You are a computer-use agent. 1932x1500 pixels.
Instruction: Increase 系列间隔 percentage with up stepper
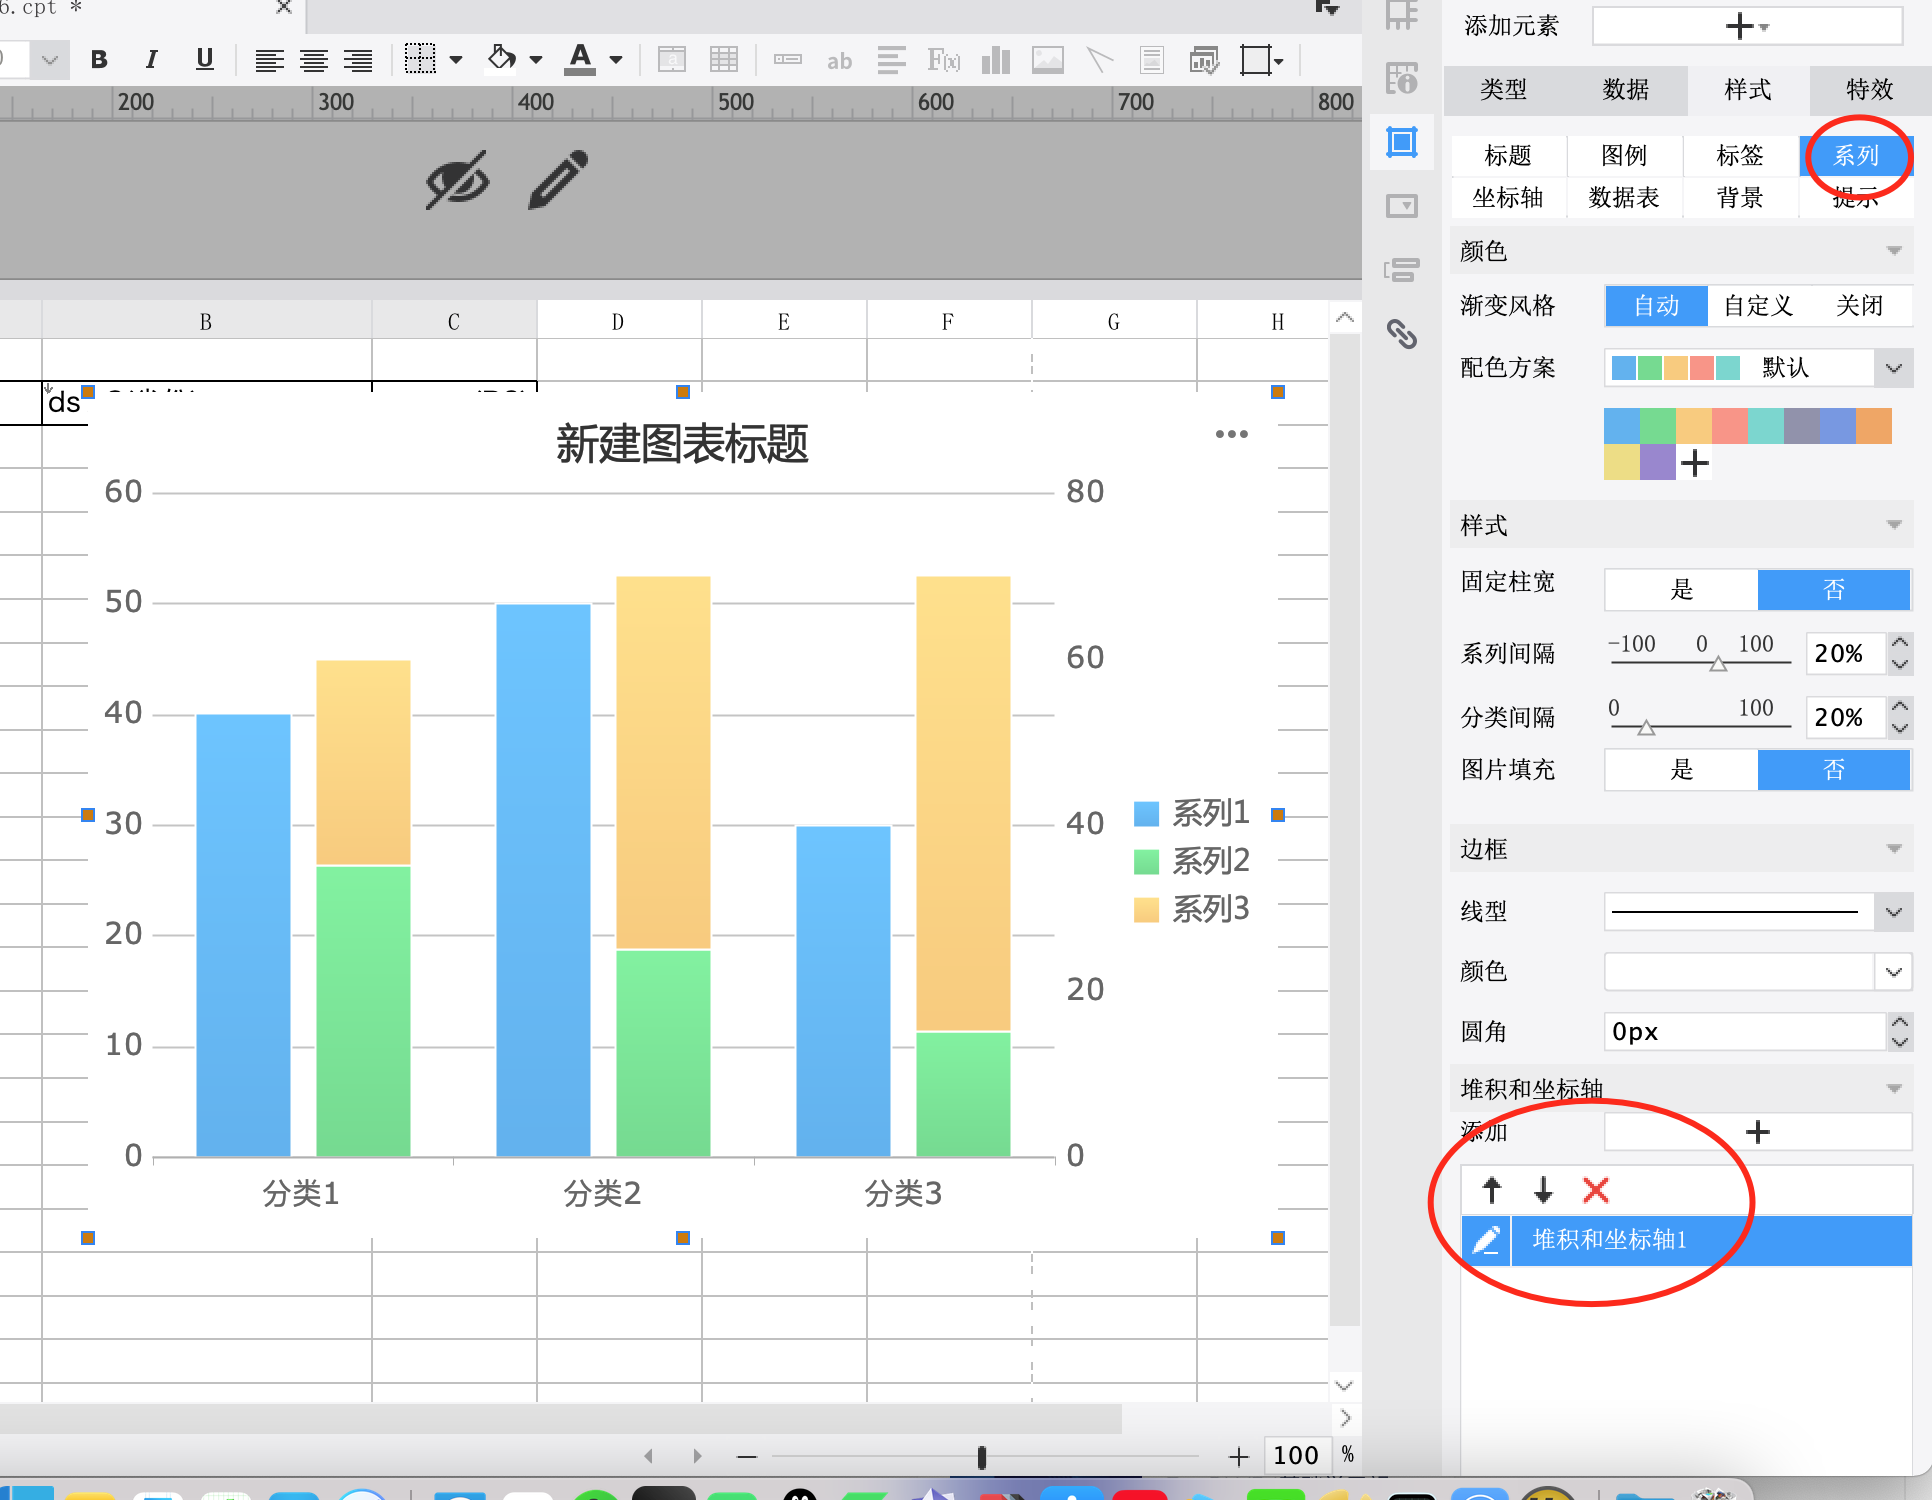click(x=1900, y=643)
